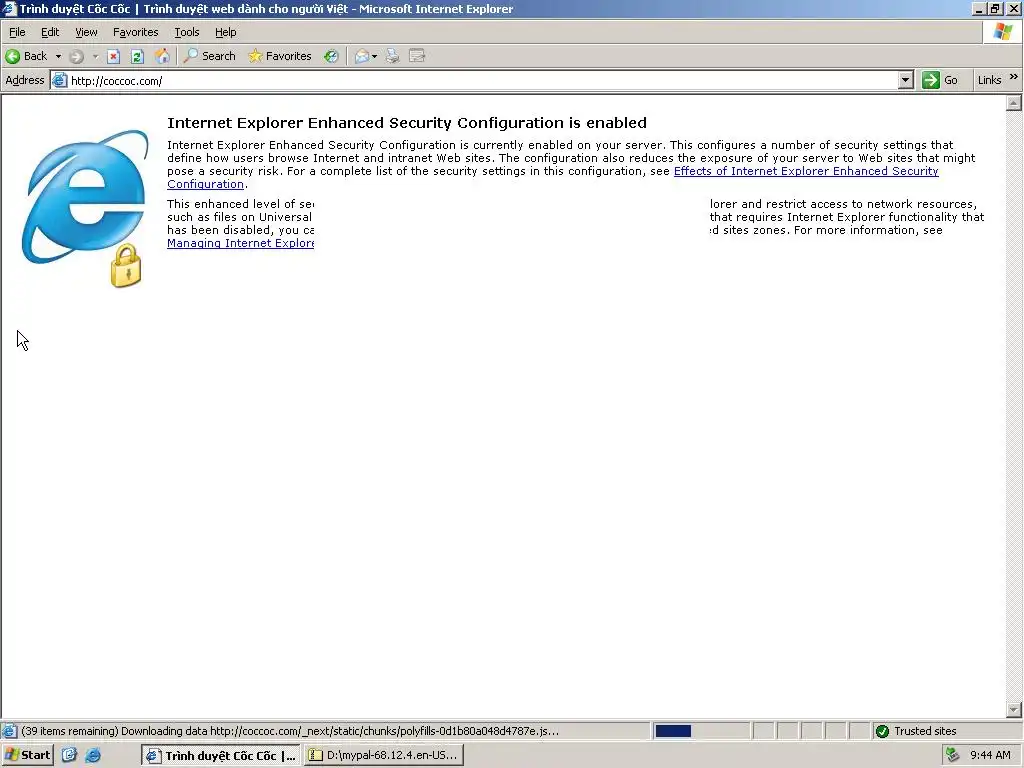Screen dimensions: 1024x768
Task: Click the Print toolbar icon
Action: (392, 56)
